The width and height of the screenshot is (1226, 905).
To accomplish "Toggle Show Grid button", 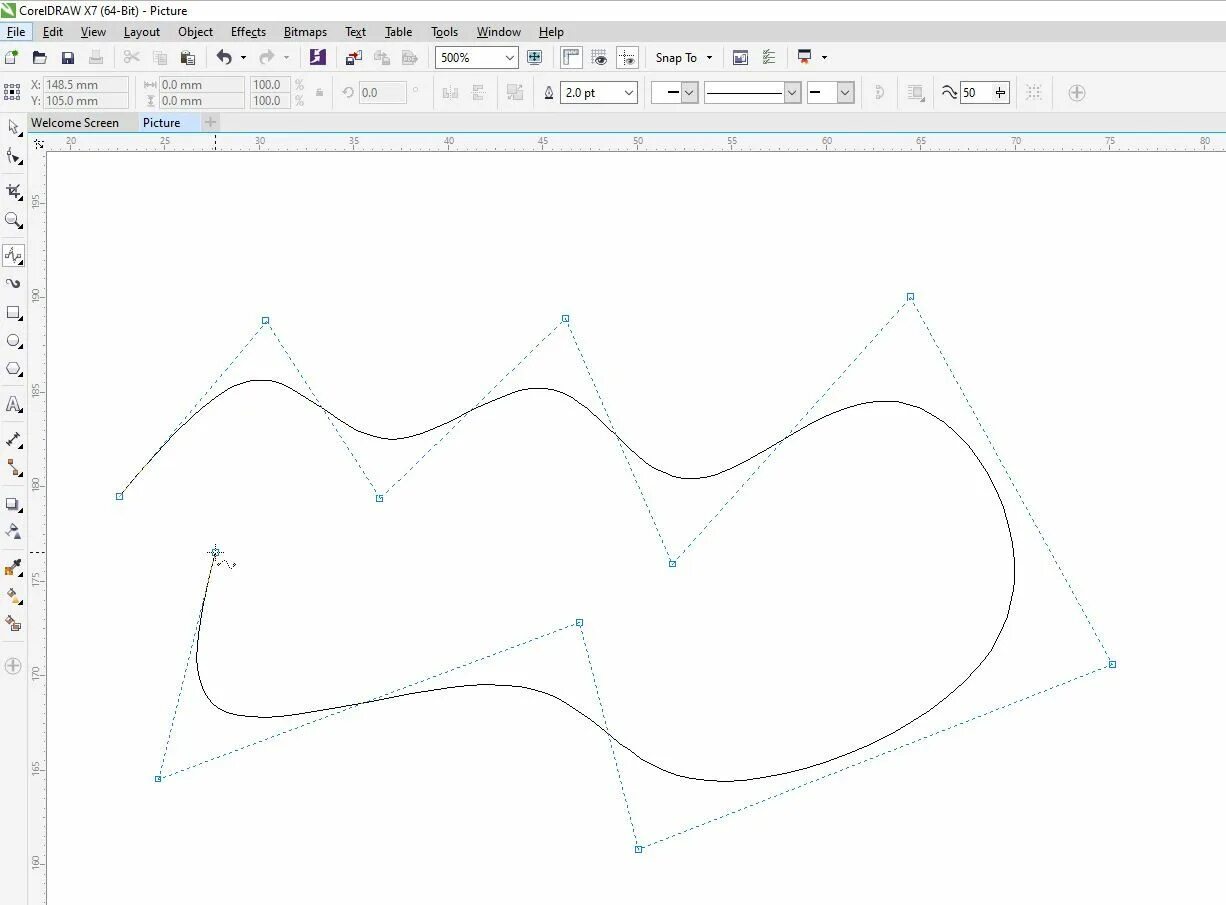I will click(599, 58).
